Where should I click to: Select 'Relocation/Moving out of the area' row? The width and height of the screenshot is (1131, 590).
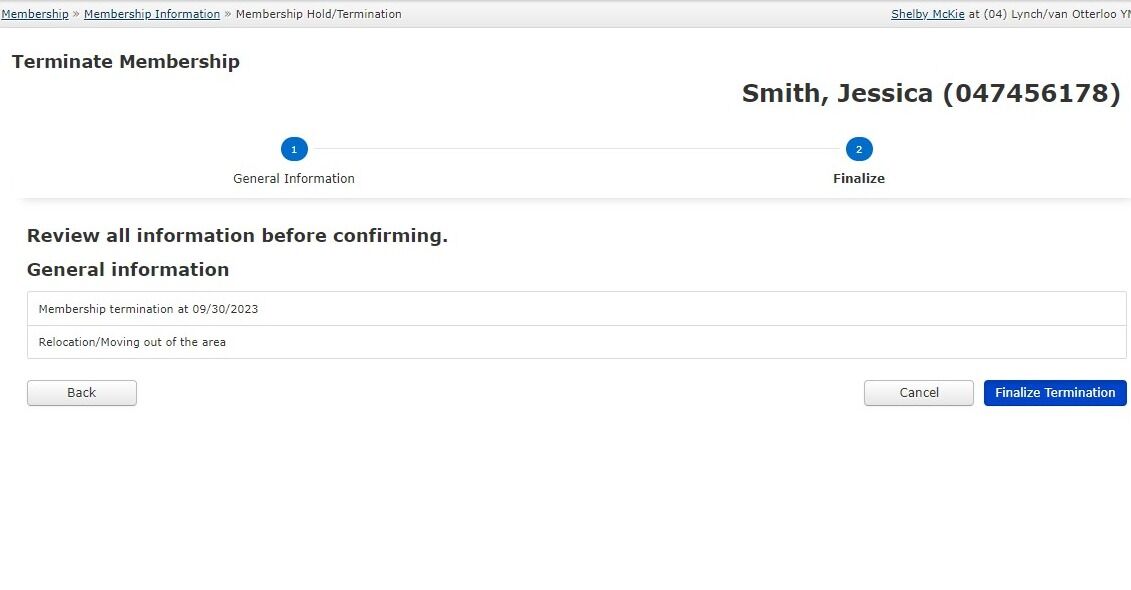coord(576,342)
